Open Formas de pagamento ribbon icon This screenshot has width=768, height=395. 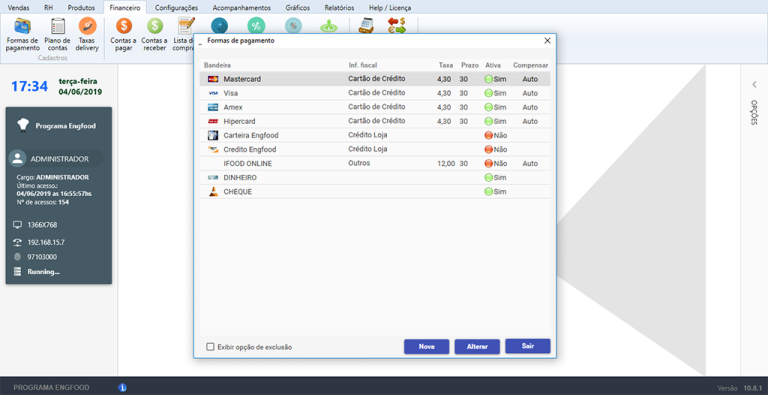(23, 25)
